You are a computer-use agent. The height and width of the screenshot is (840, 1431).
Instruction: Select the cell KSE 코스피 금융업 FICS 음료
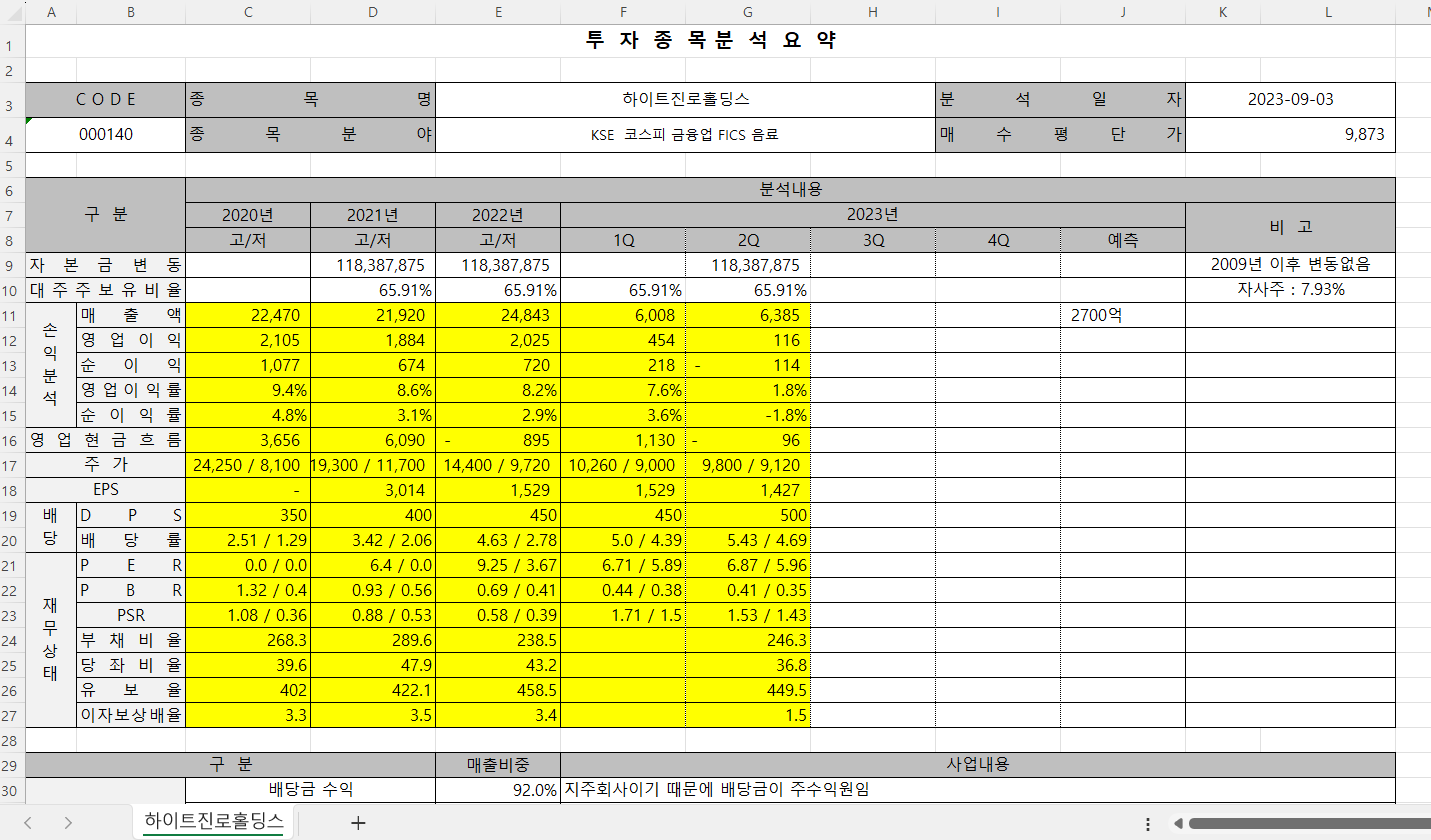click(685, 135)
